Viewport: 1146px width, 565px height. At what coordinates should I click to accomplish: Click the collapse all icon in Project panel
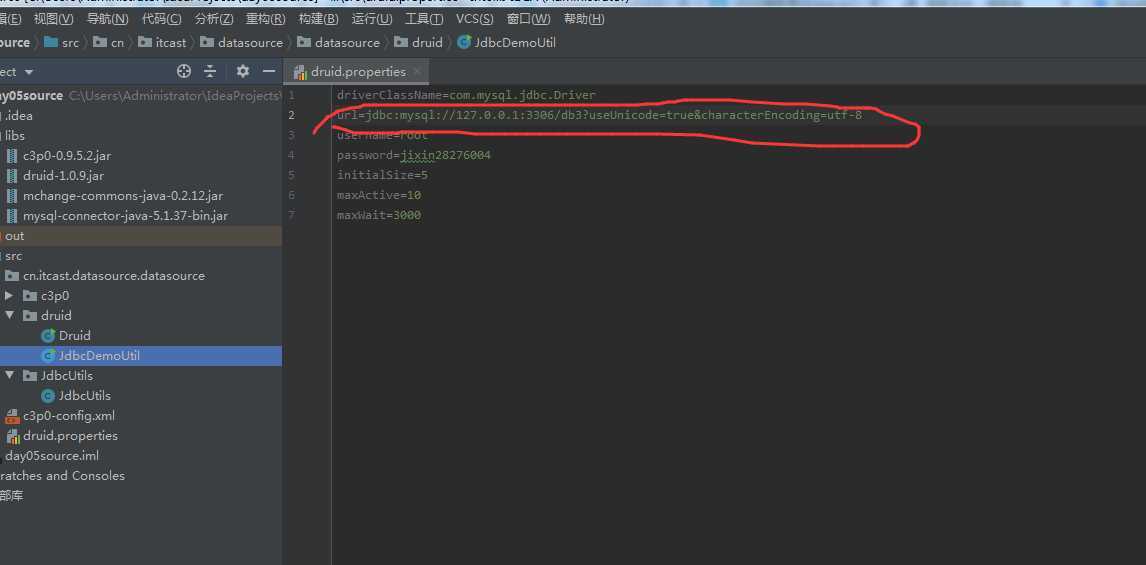click(x=210, y=71)
